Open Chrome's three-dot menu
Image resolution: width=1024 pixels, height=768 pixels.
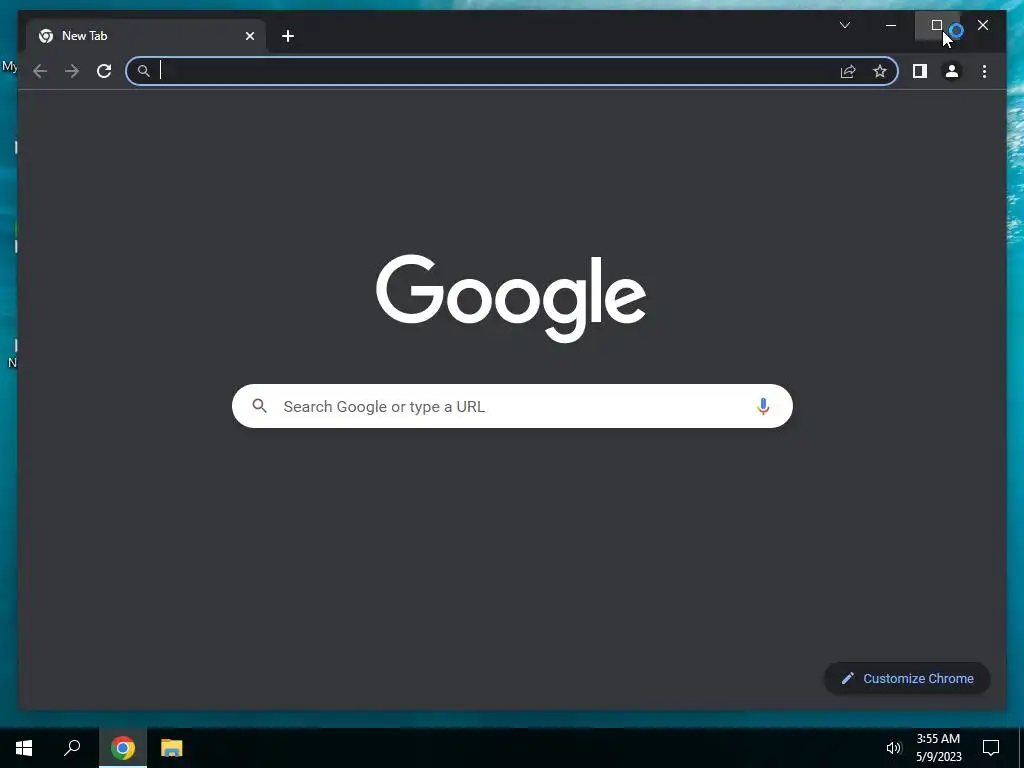984,71
